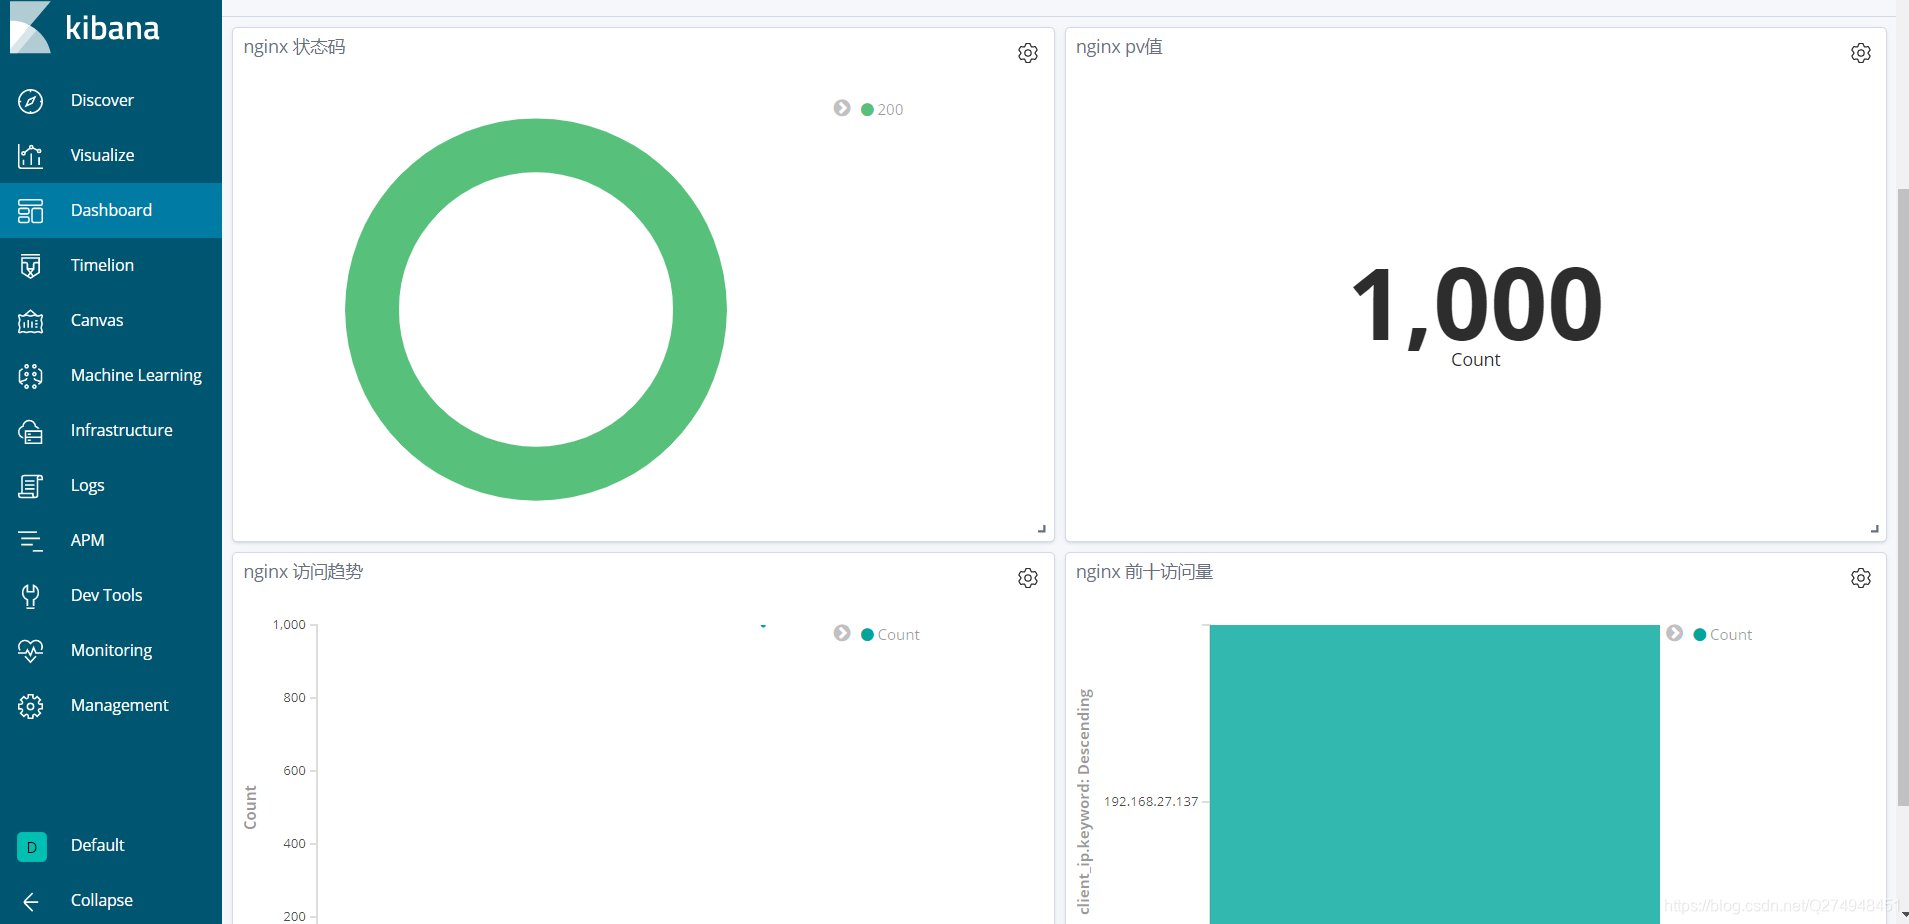Click the APM icon
The width and height of the screenshot is (1909, 924).
pyautogui.click(x=31, y=541)
